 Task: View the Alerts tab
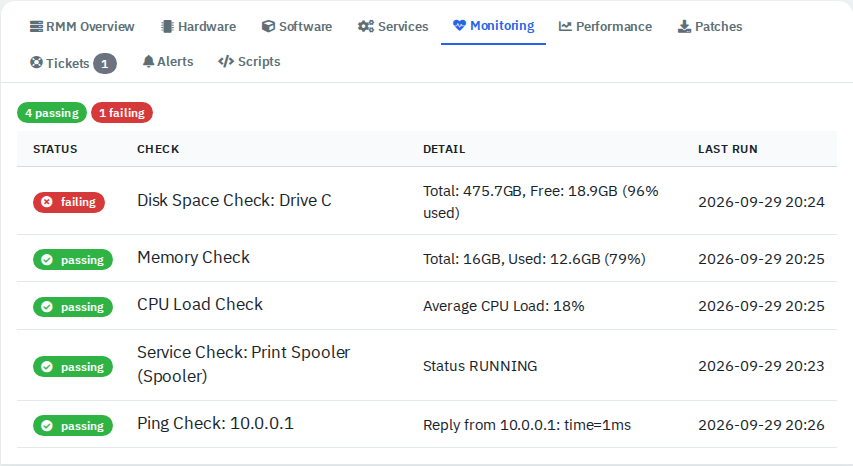[168, 61]
